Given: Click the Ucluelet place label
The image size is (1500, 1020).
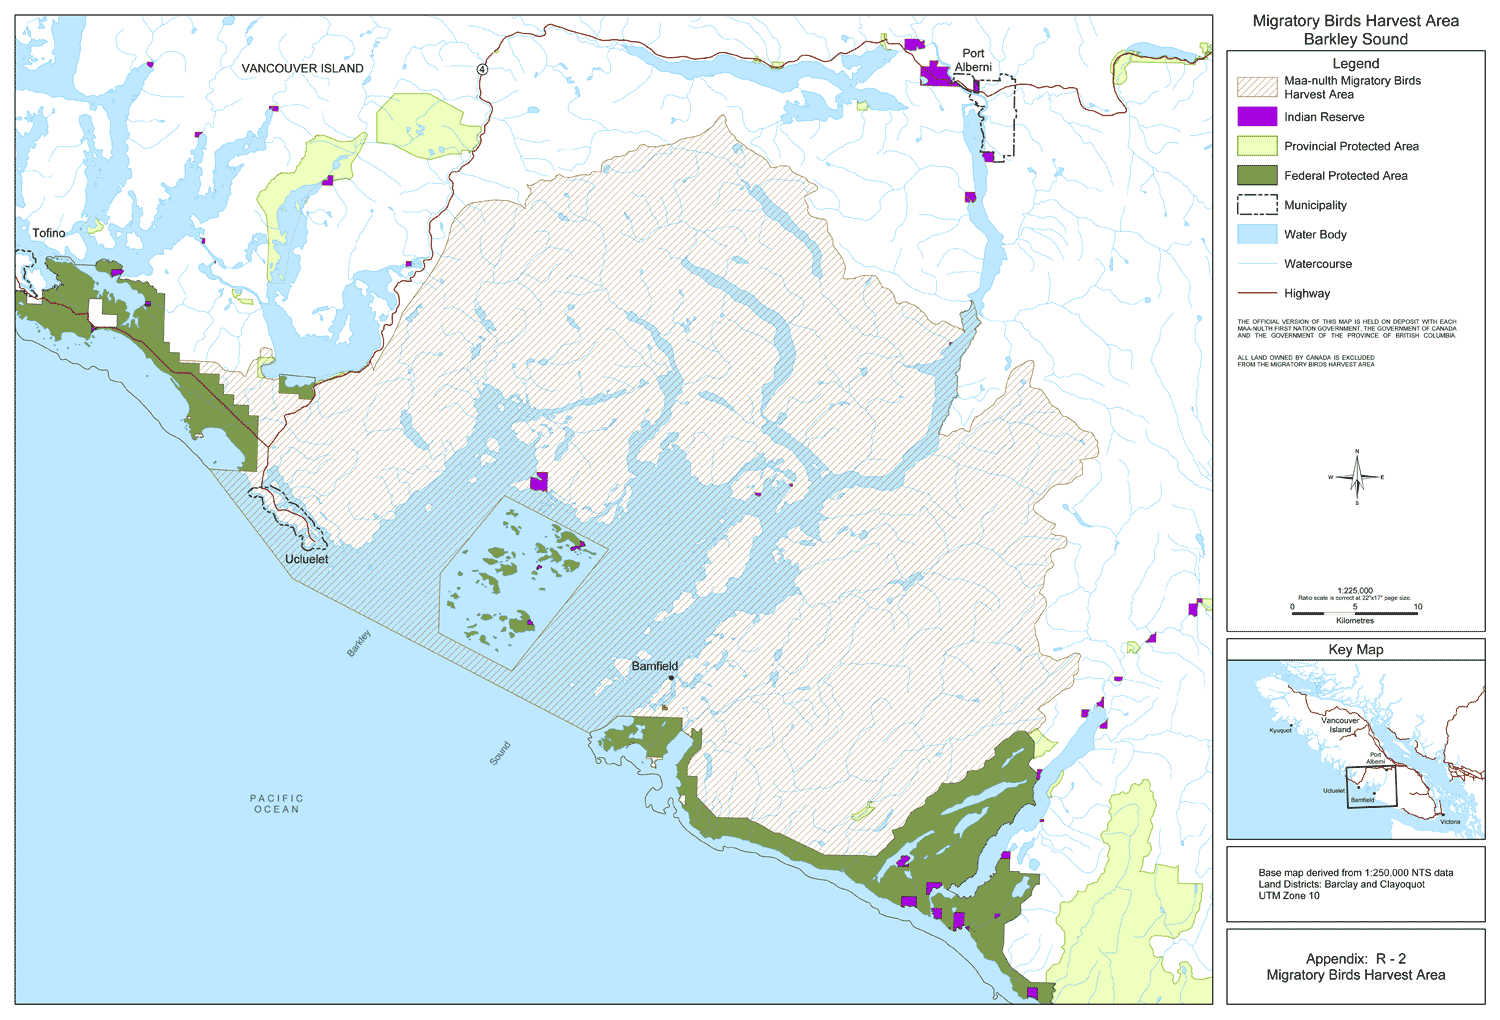Looking at the screenshot, I should (x=306, y=559).
